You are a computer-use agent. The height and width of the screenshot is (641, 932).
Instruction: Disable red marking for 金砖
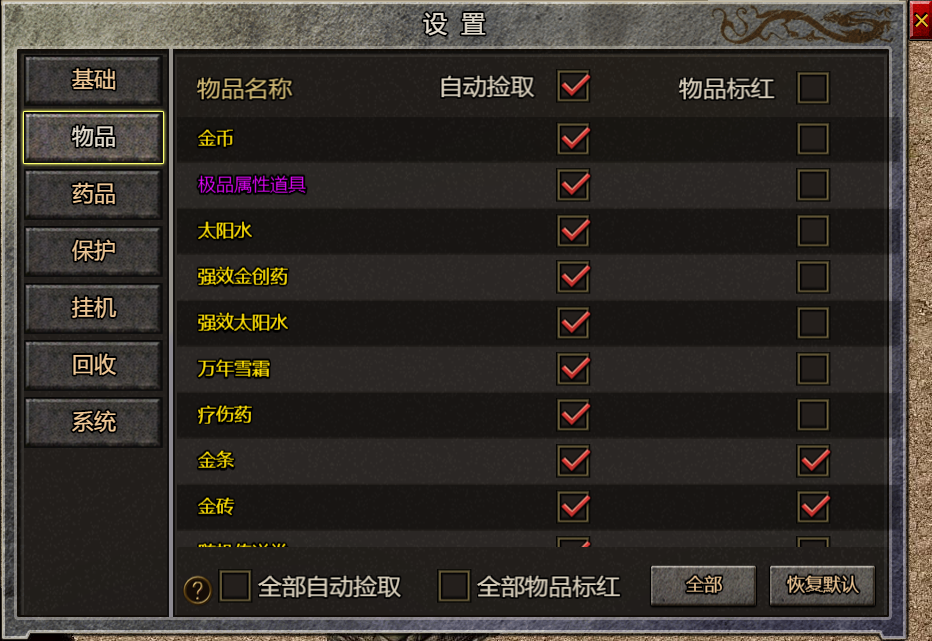813,507
